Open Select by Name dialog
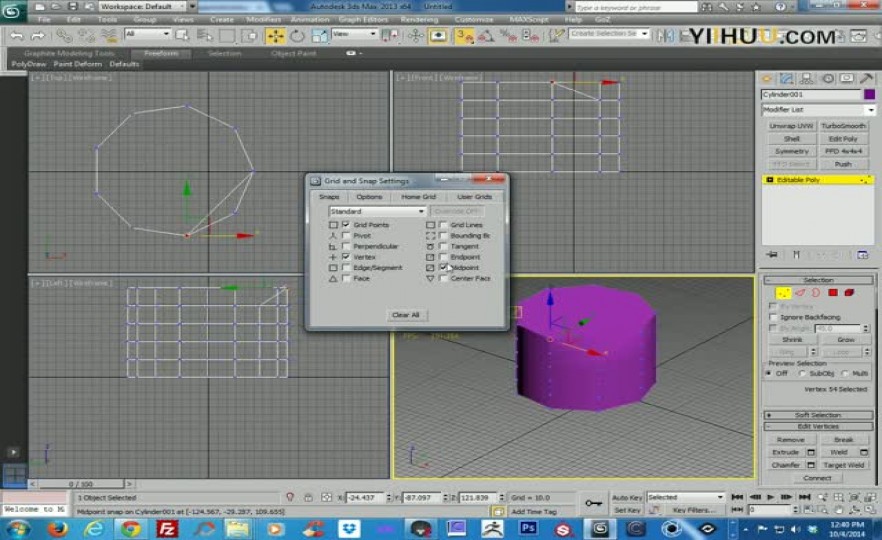882x540 pixels. point(205,36)
